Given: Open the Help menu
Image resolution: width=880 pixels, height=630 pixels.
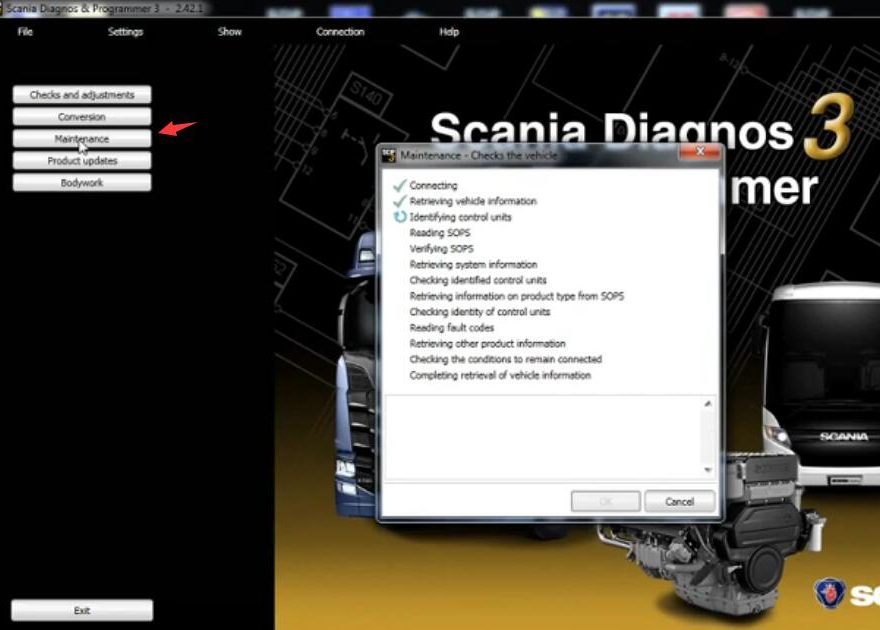Looking at the screenshot, I should 449,32.
